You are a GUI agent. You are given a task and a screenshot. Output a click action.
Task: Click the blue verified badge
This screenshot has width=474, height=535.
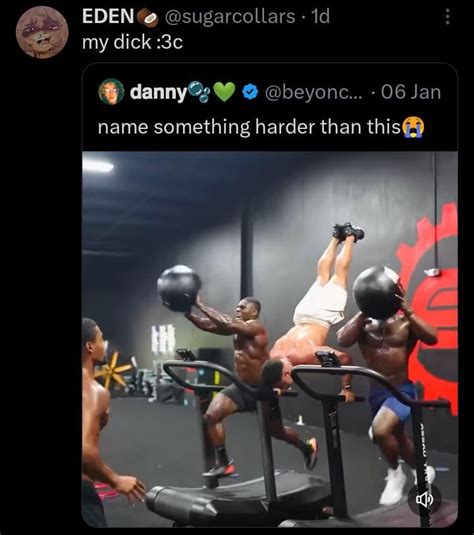[x=250, y=92]
